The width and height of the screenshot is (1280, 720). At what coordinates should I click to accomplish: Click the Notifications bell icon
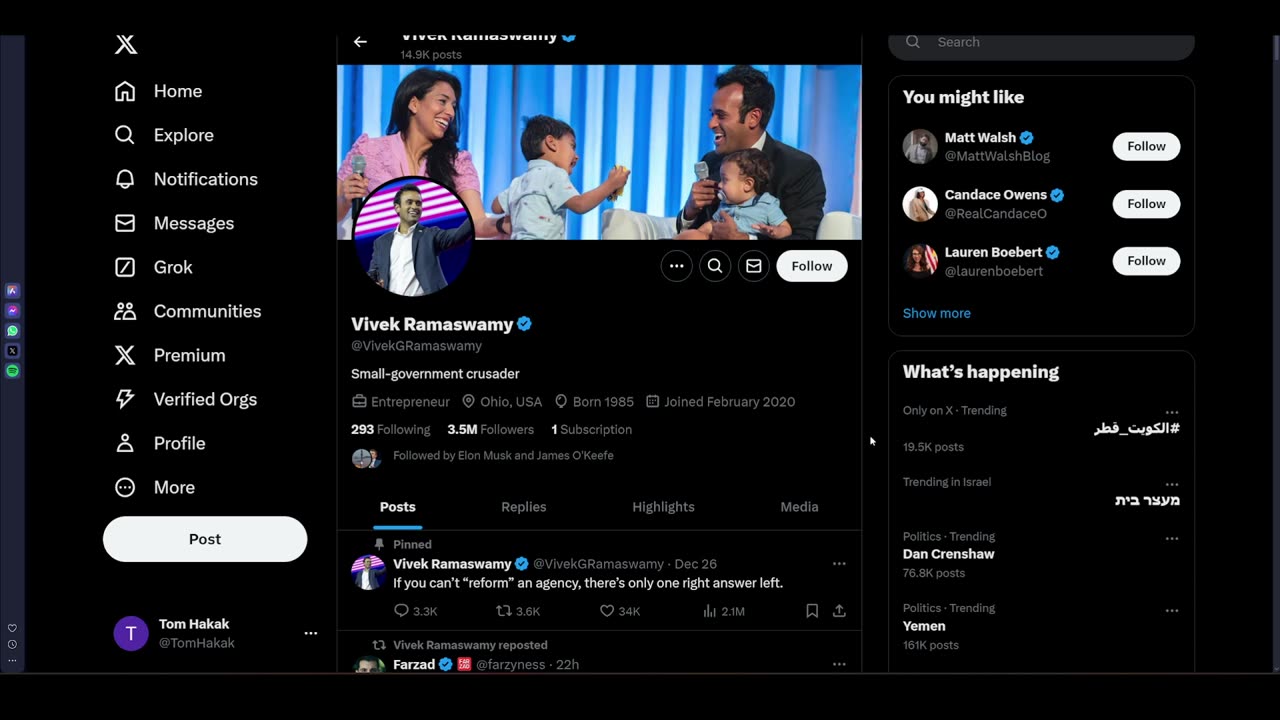(x=125, y=179)
